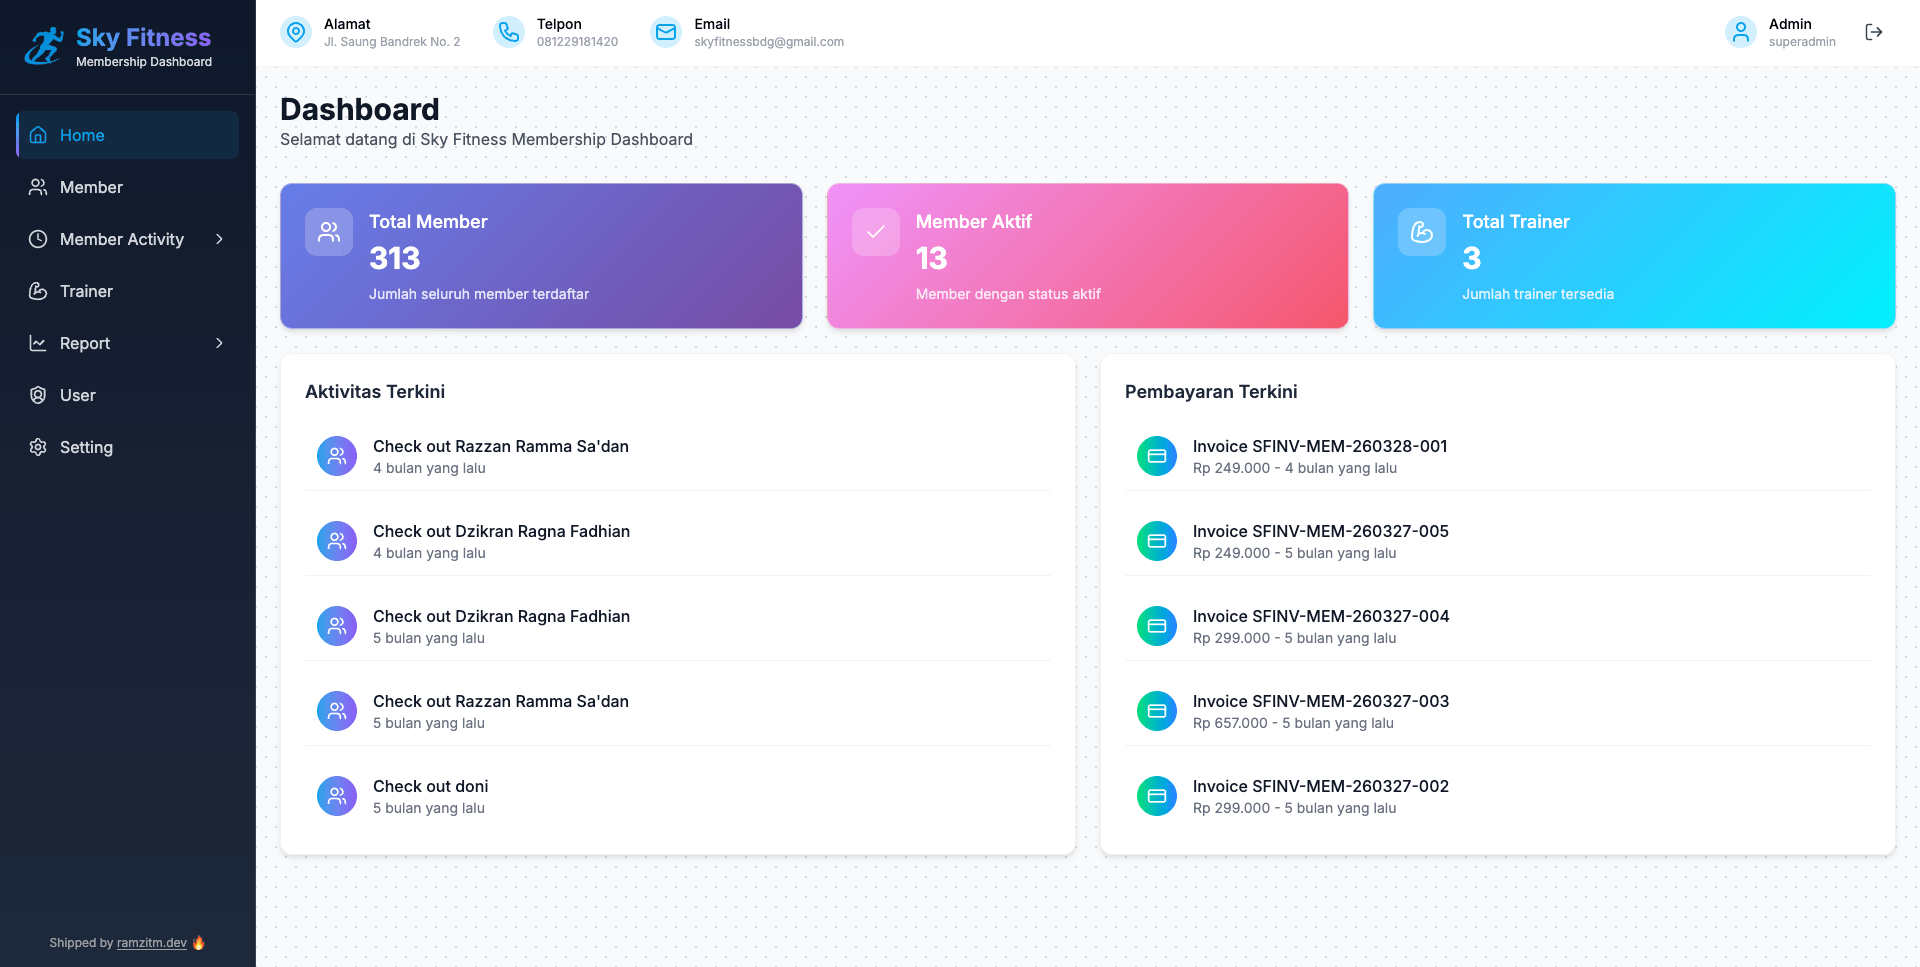The image size is (1920, 967).
Task: Open the Member menu item
Action: pyautogui.click(x=127, y=187)
